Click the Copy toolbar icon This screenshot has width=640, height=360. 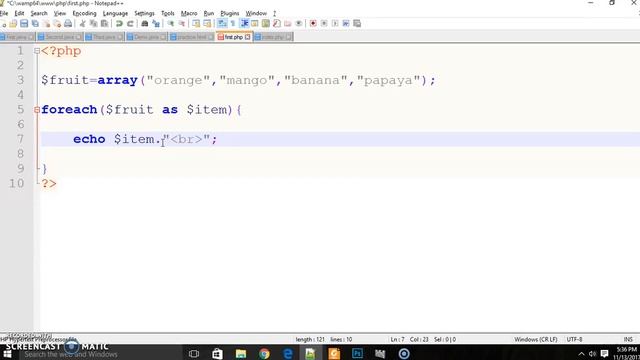(93, 24)
